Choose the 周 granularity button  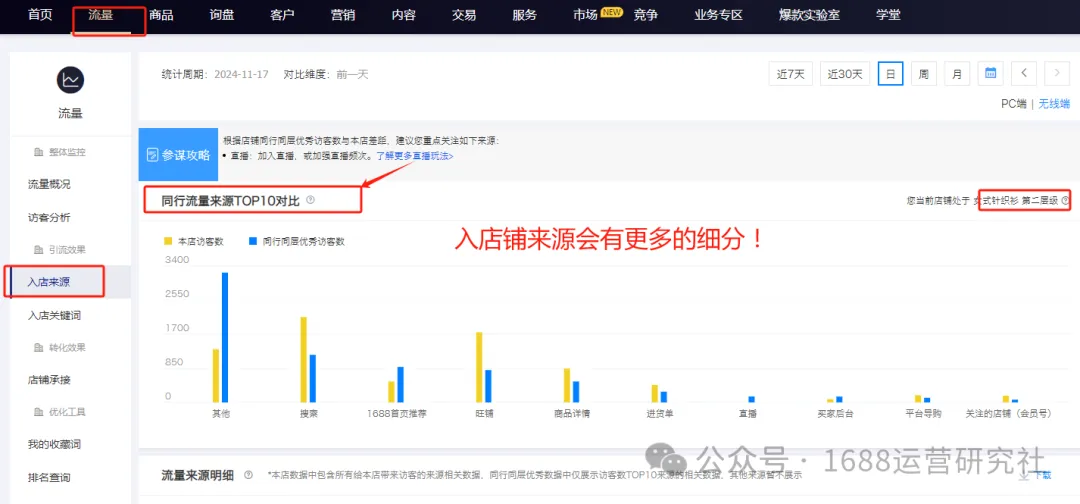pyautogui.click(x=924, y=74)
